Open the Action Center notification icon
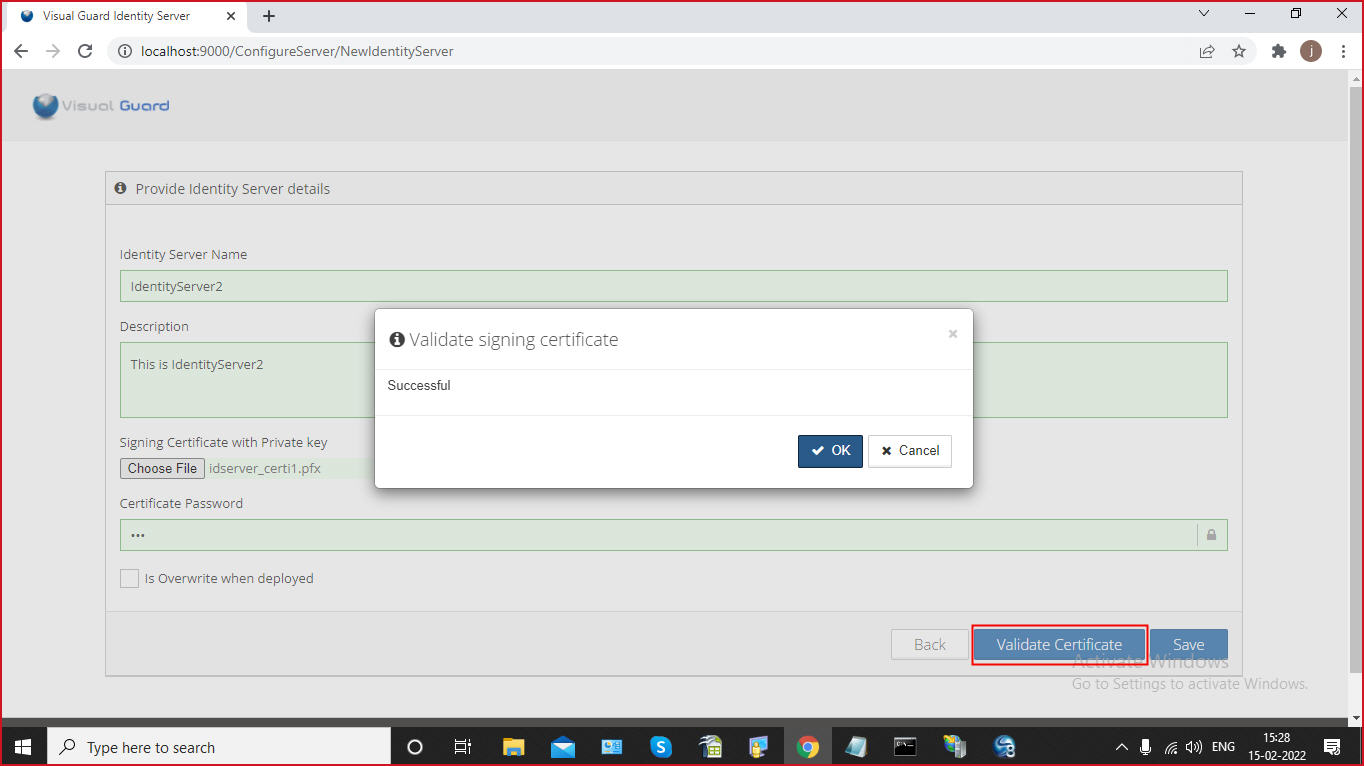 point(1331,746)
